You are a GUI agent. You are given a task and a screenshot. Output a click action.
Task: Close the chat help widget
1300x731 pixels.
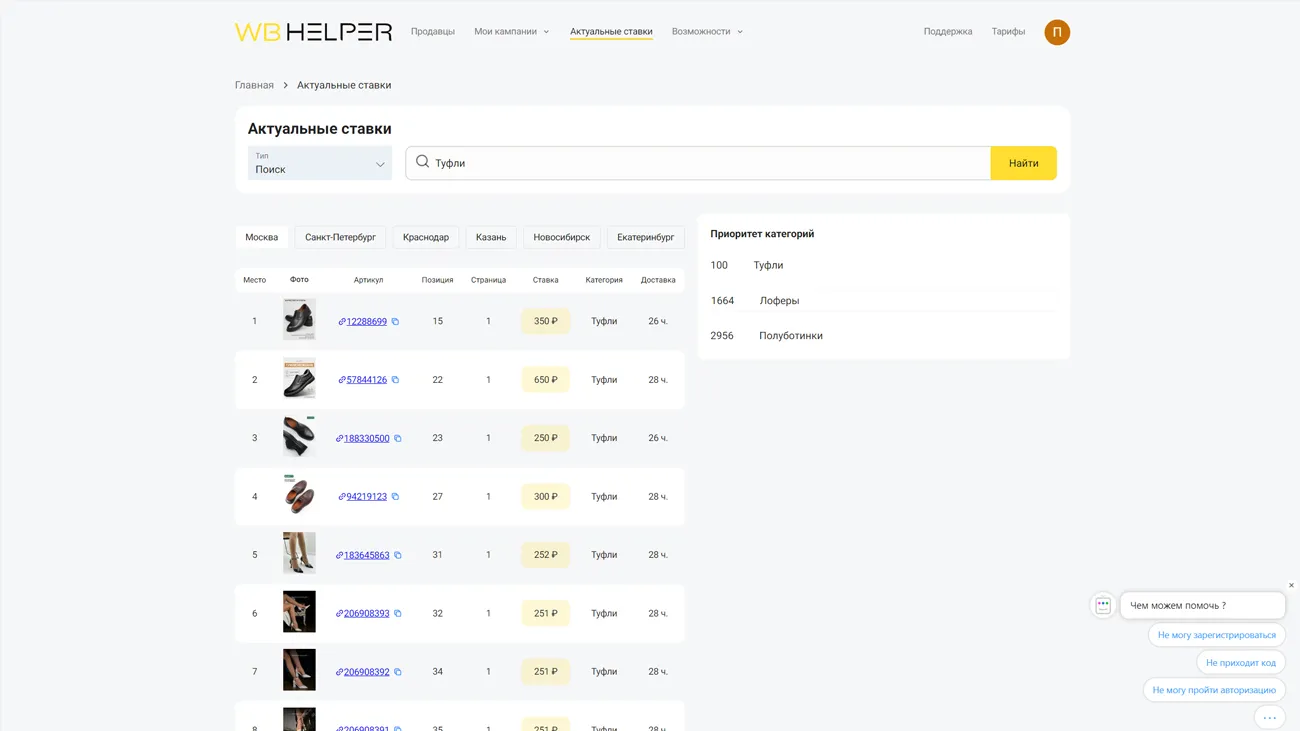[x=1291, y=586]
